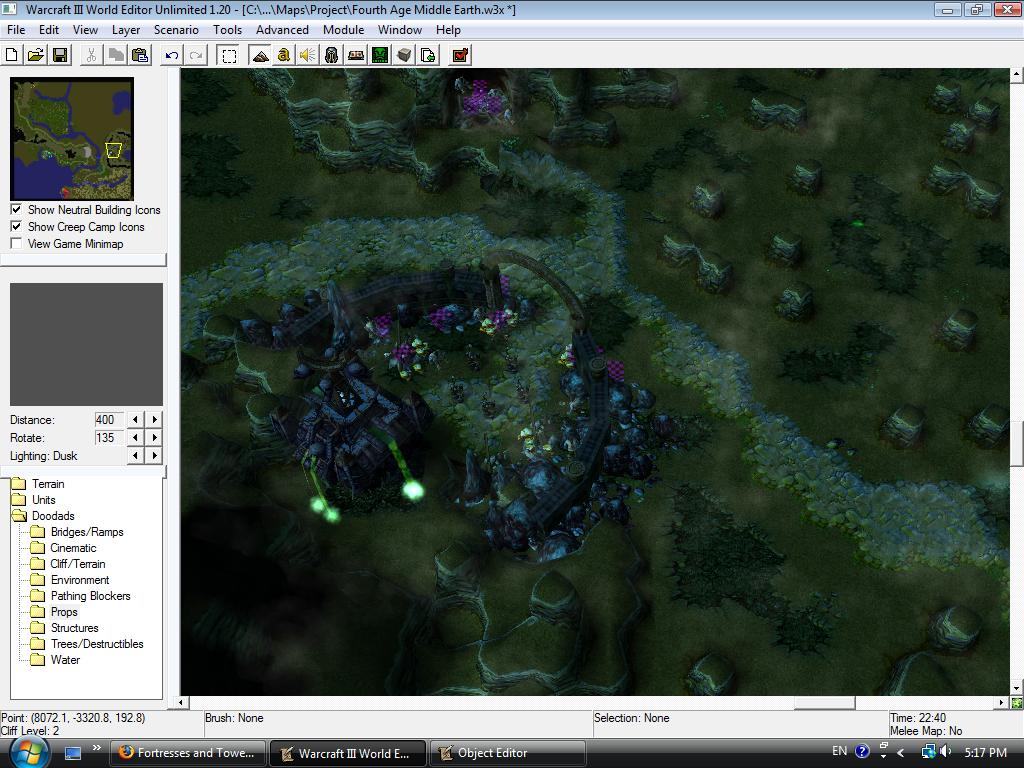Click the Copy toolbar icon
Screen dimensions: 1024x768
[116, 56]
